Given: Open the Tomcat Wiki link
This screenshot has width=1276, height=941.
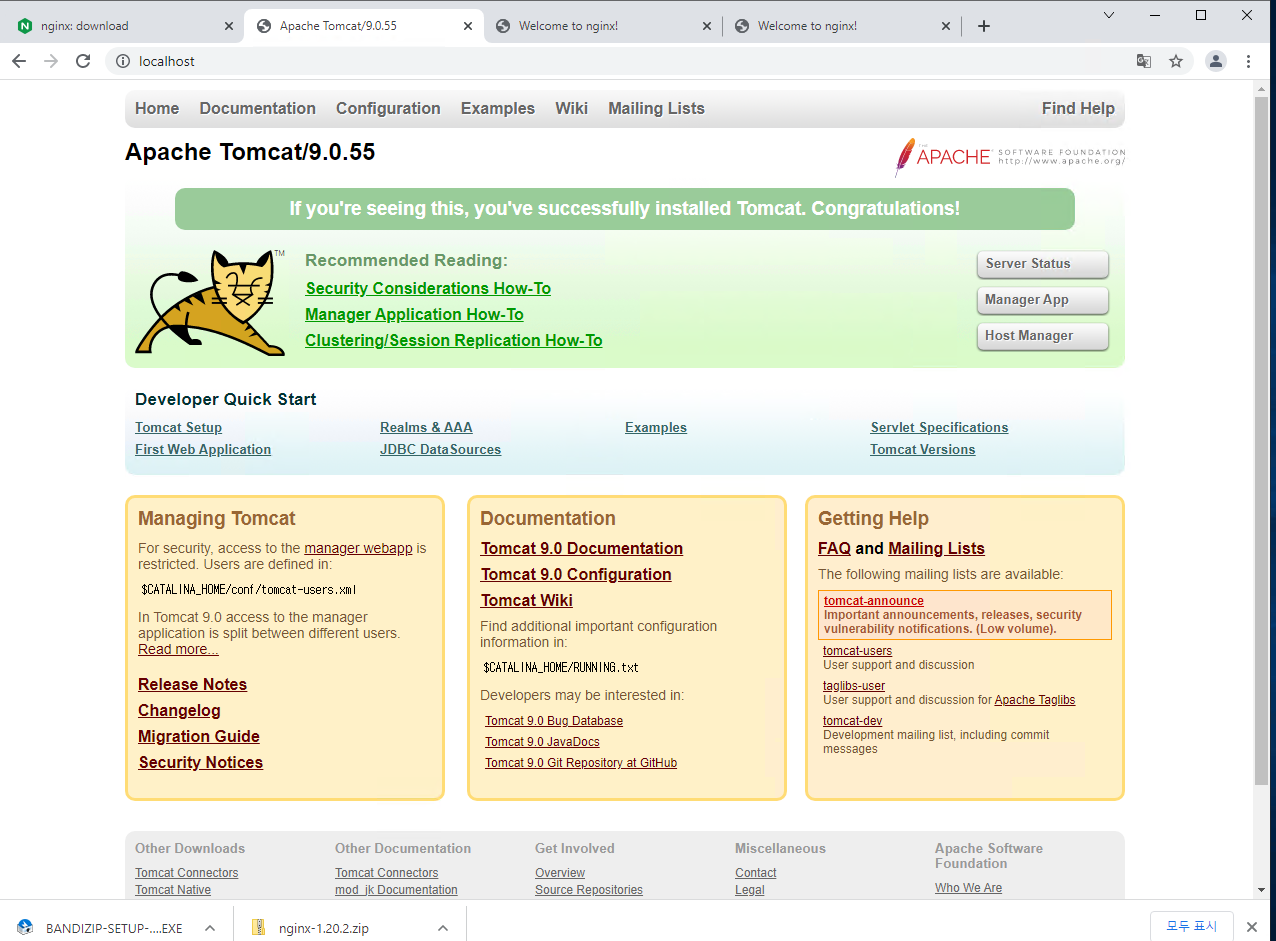Looking at the screenshot, I should tap(527, 600).
